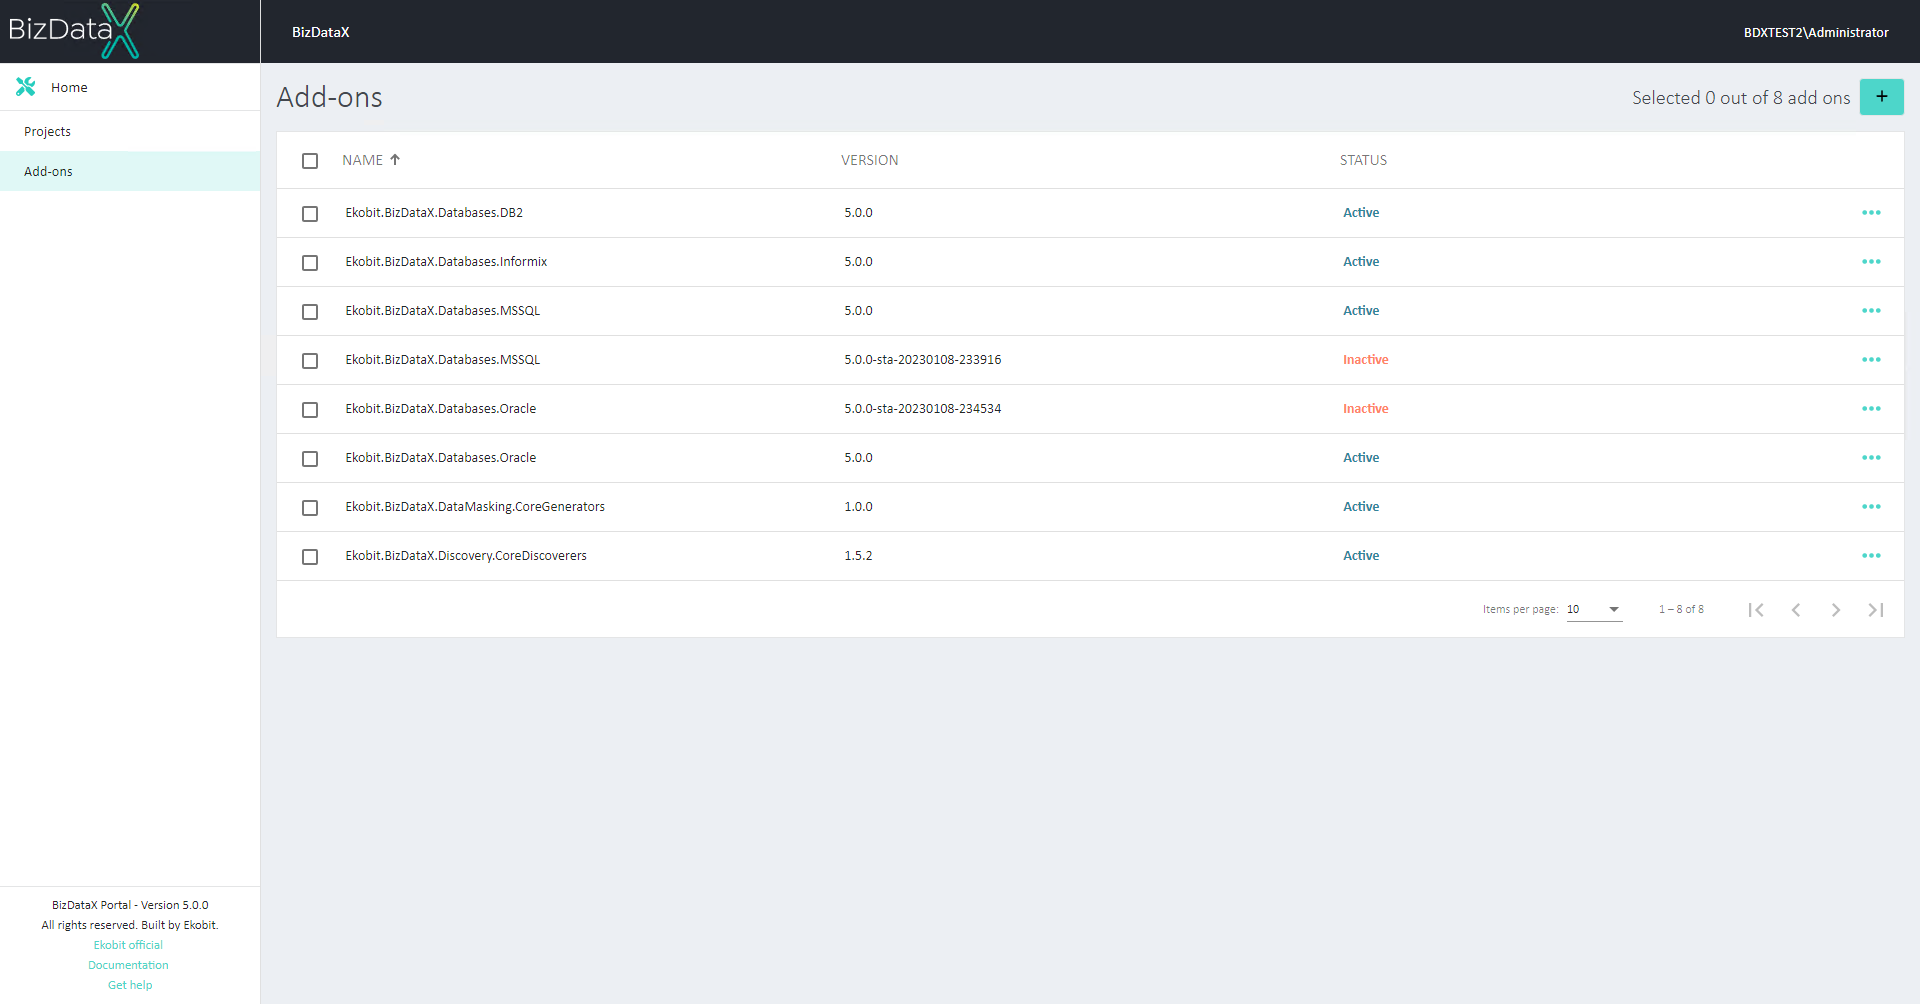The width and height of the screenshot is (1920, 1004).
Task: Click Active status of DB2 row
Action: point(1361,213)
